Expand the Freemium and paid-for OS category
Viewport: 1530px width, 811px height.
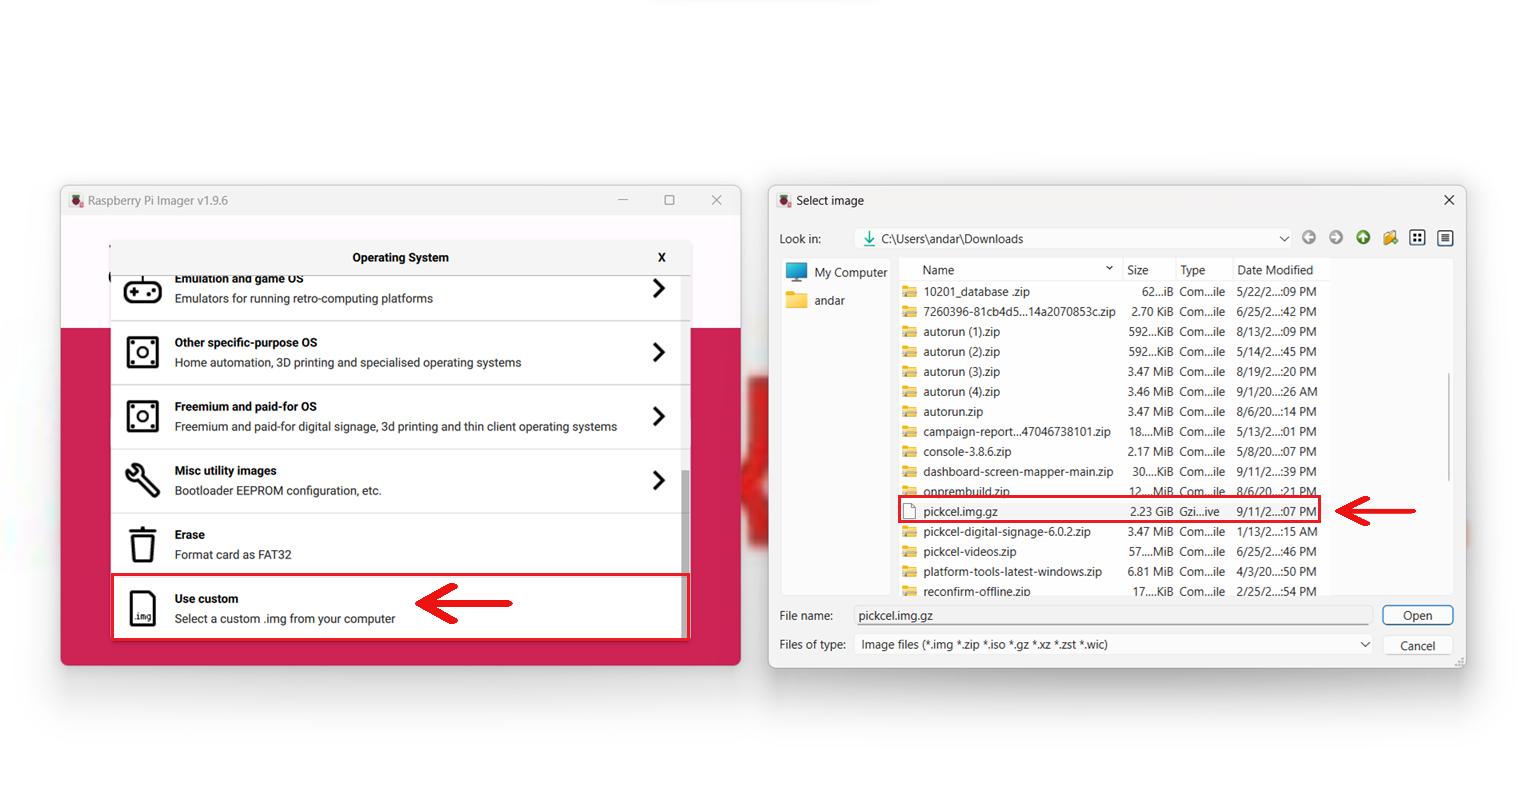[x=658, y=416]
